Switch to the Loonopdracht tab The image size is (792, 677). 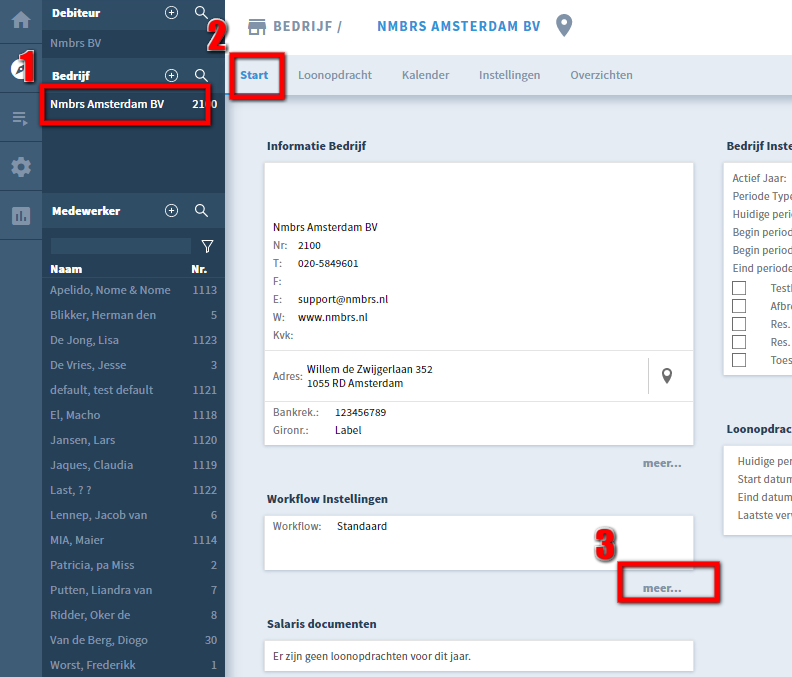[334, 75]
